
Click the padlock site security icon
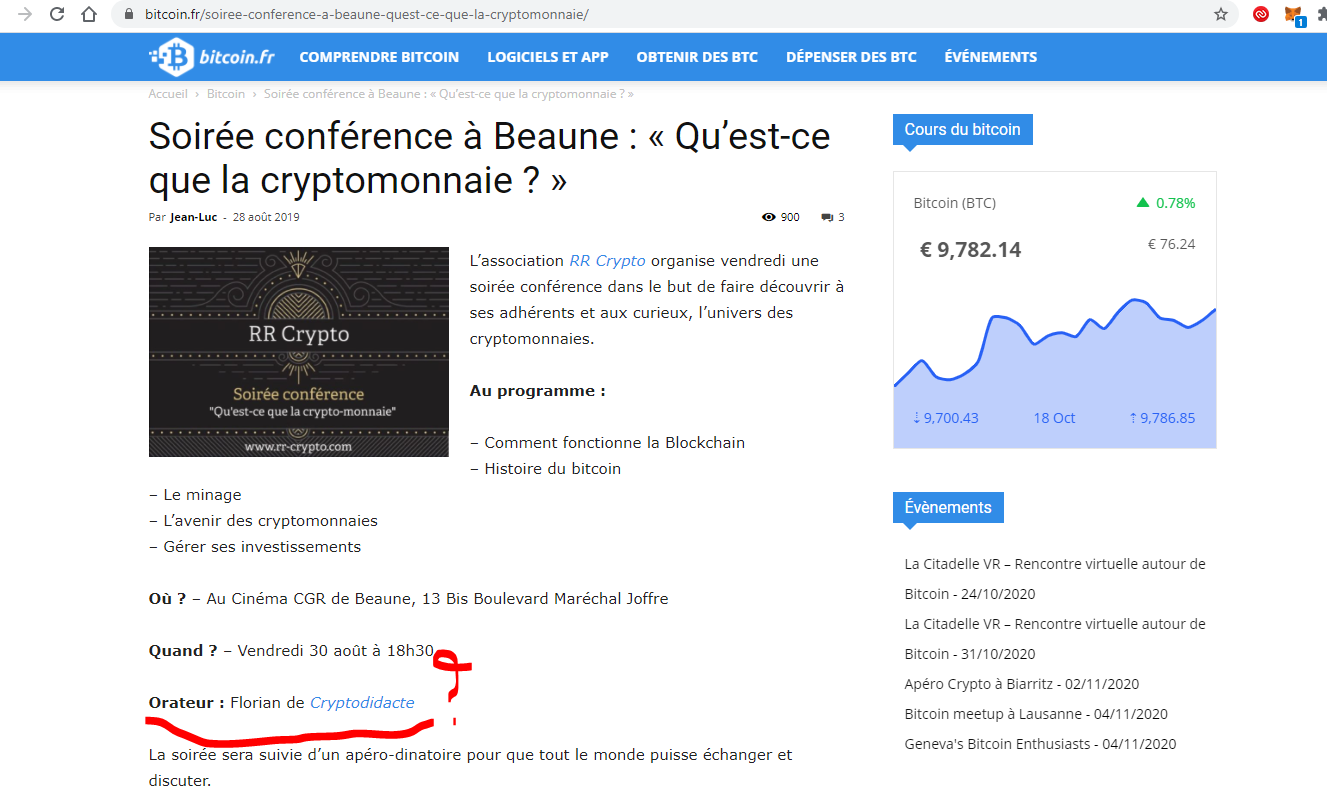(x=128, y=14)
